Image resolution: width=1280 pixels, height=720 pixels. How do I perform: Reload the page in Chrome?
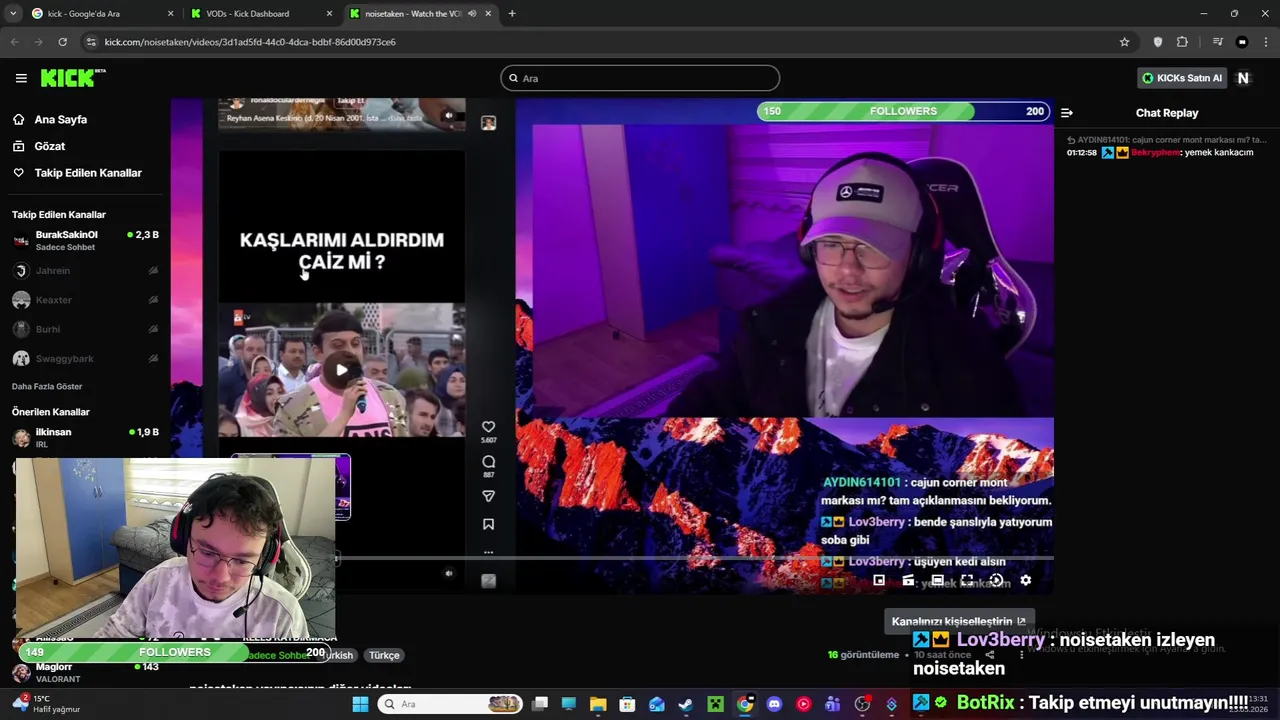click(62, 42)
